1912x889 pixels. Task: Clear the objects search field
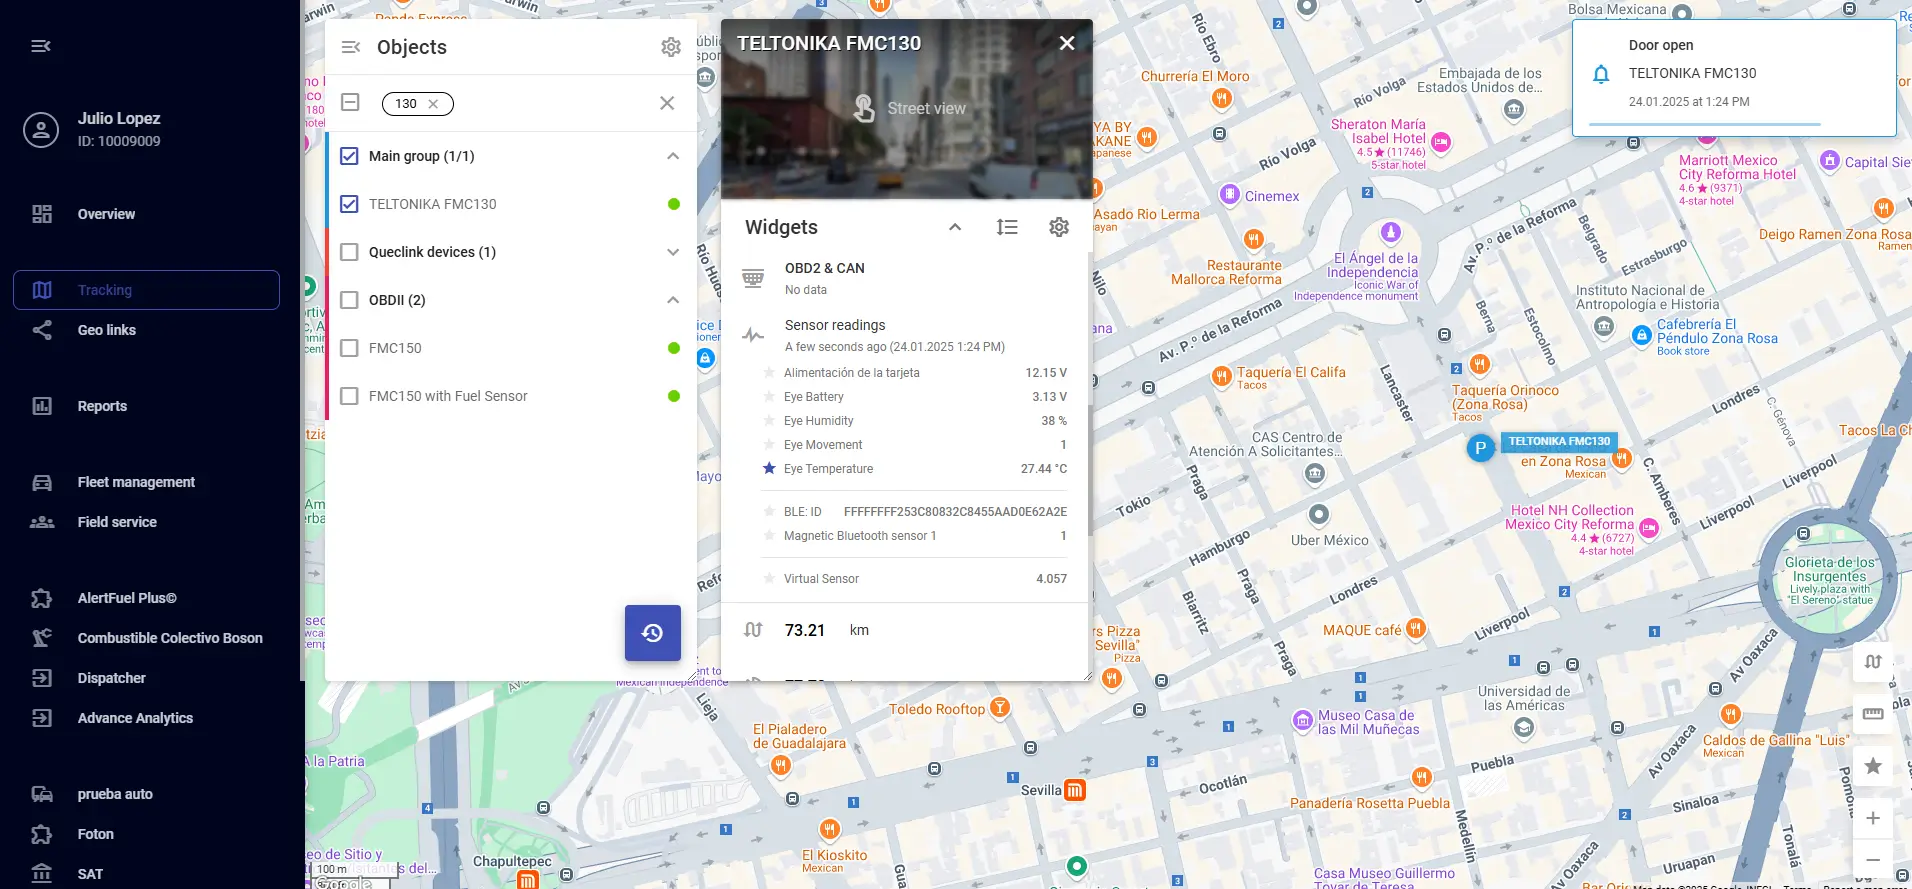tap(667, 103)
